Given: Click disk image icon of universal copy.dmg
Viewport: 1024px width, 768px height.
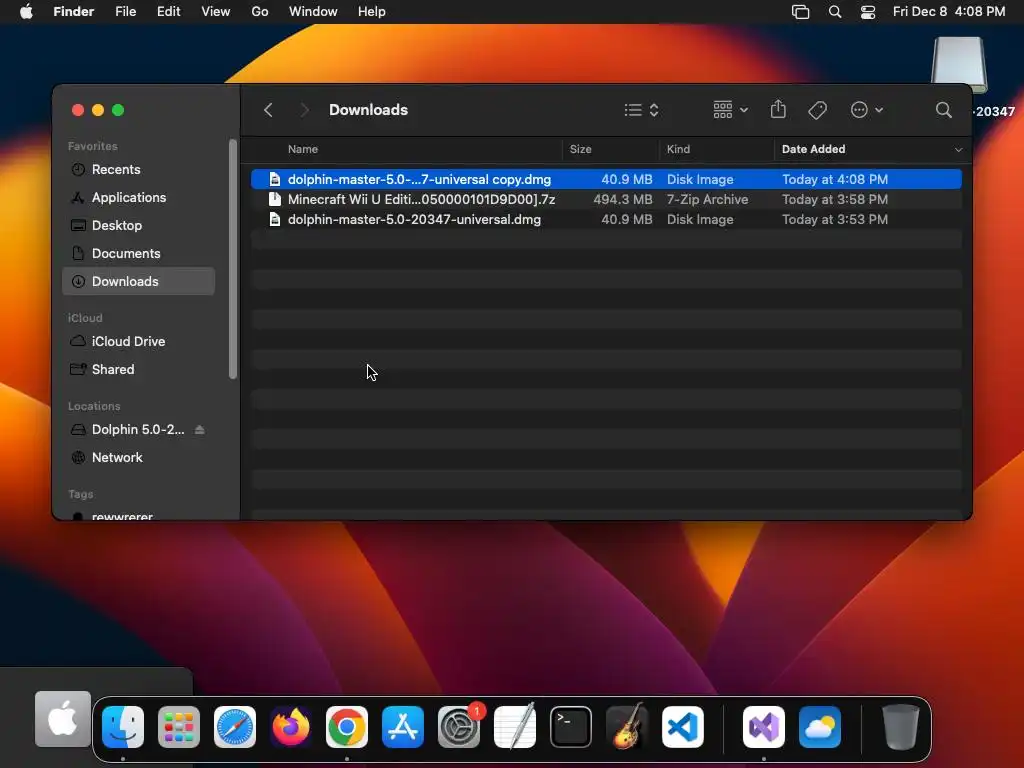Looking at the screenshot, I should (275, 179).
